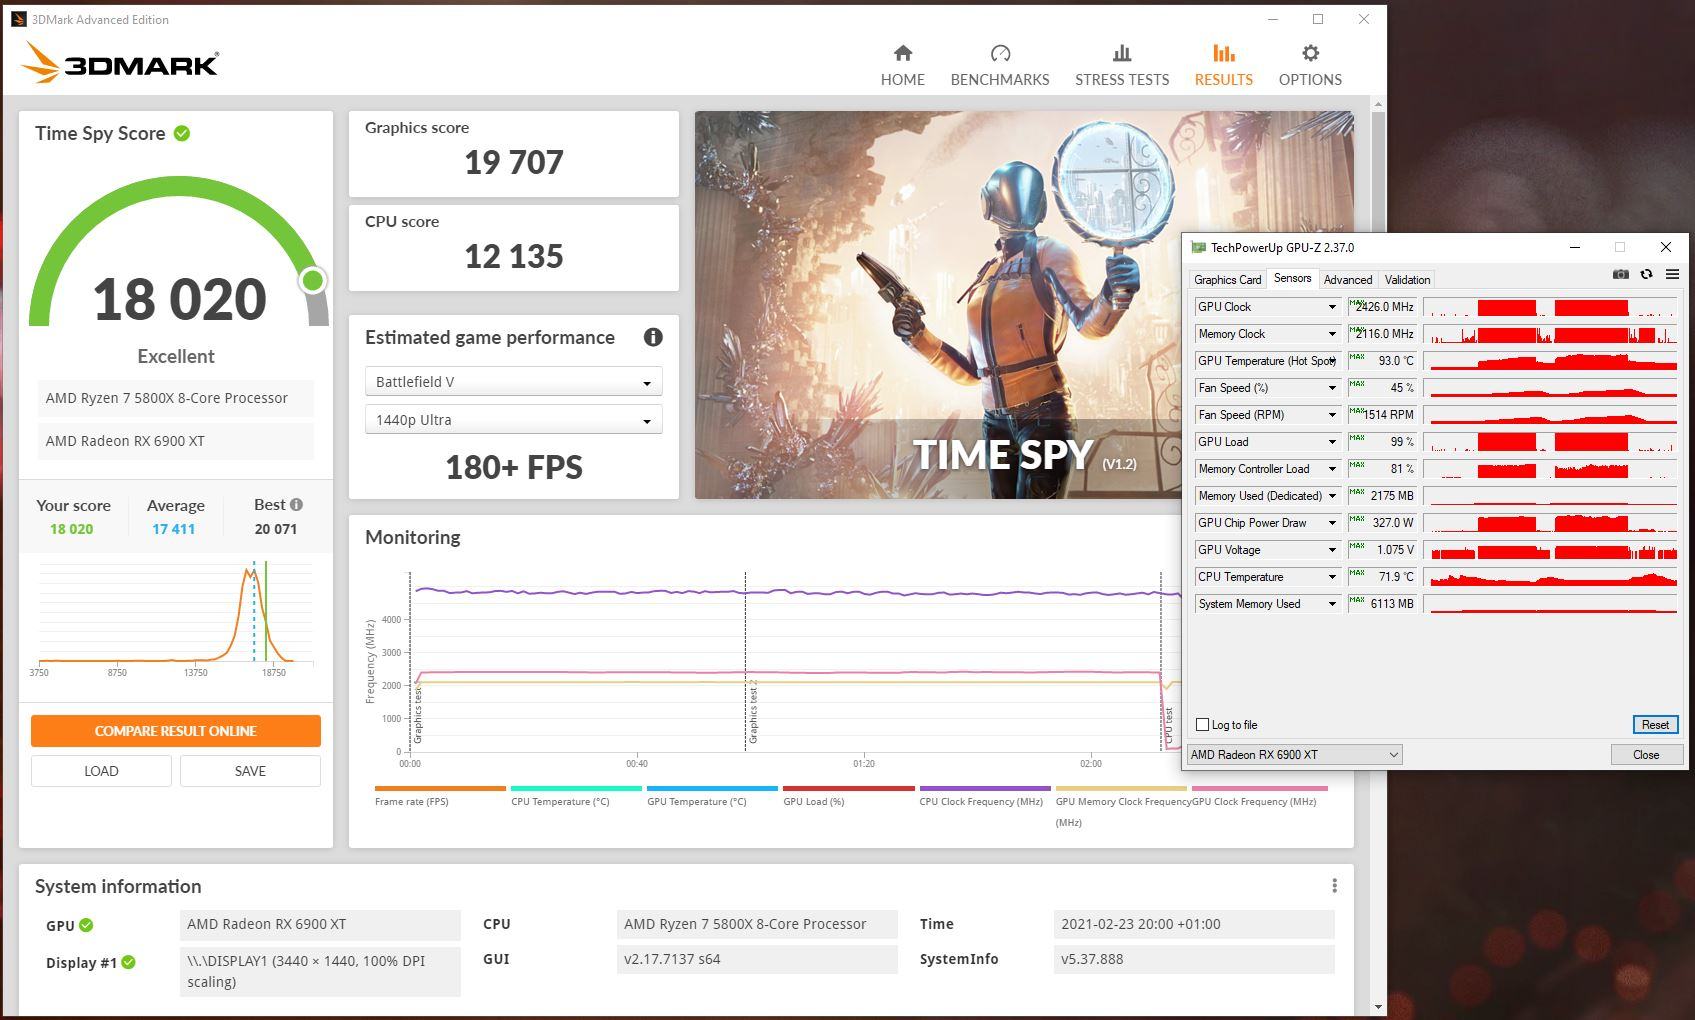Expand the GPU Voltage sensor dropdown
Image resolution: width=1695 pixels, height=1020 pixels.
[1332, 550]
